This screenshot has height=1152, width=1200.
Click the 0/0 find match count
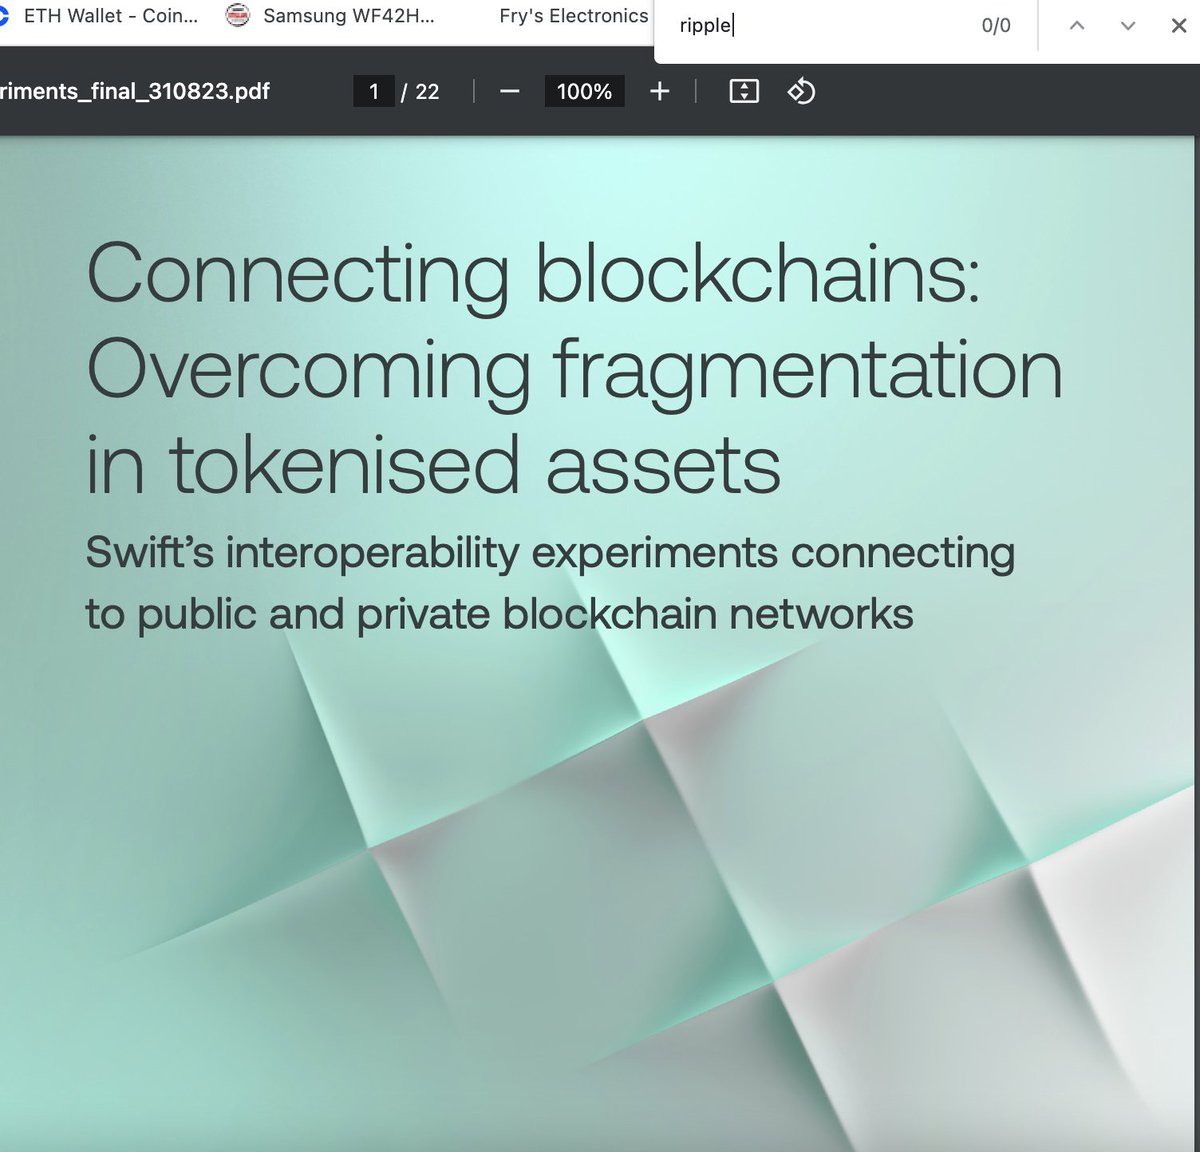tap(996, 26)
